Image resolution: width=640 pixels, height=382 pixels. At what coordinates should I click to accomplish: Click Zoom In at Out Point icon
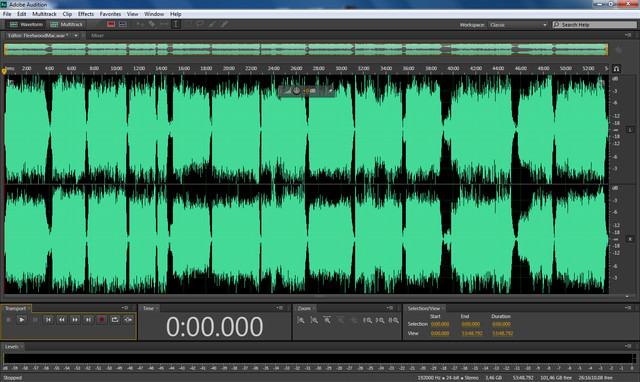click(380, 320)
